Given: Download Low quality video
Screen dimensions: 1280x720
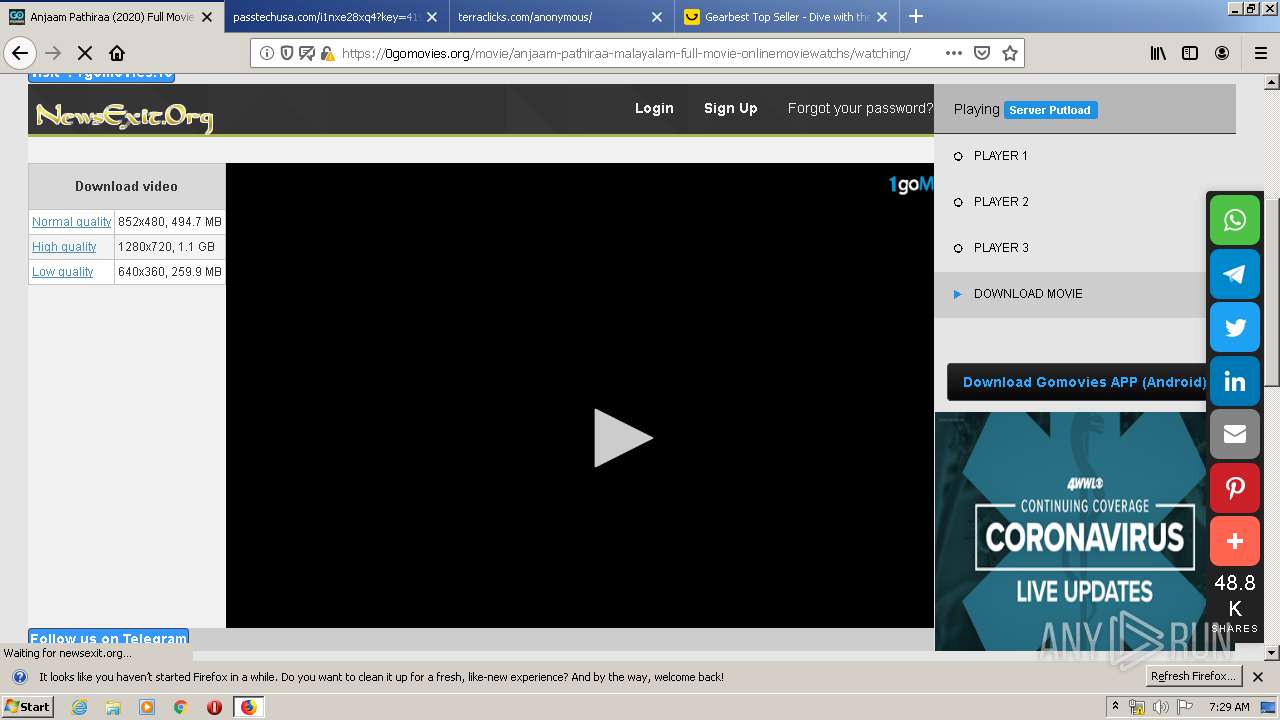Looking at the screenshot, I should pyautogui.click(x=62, y=272).
